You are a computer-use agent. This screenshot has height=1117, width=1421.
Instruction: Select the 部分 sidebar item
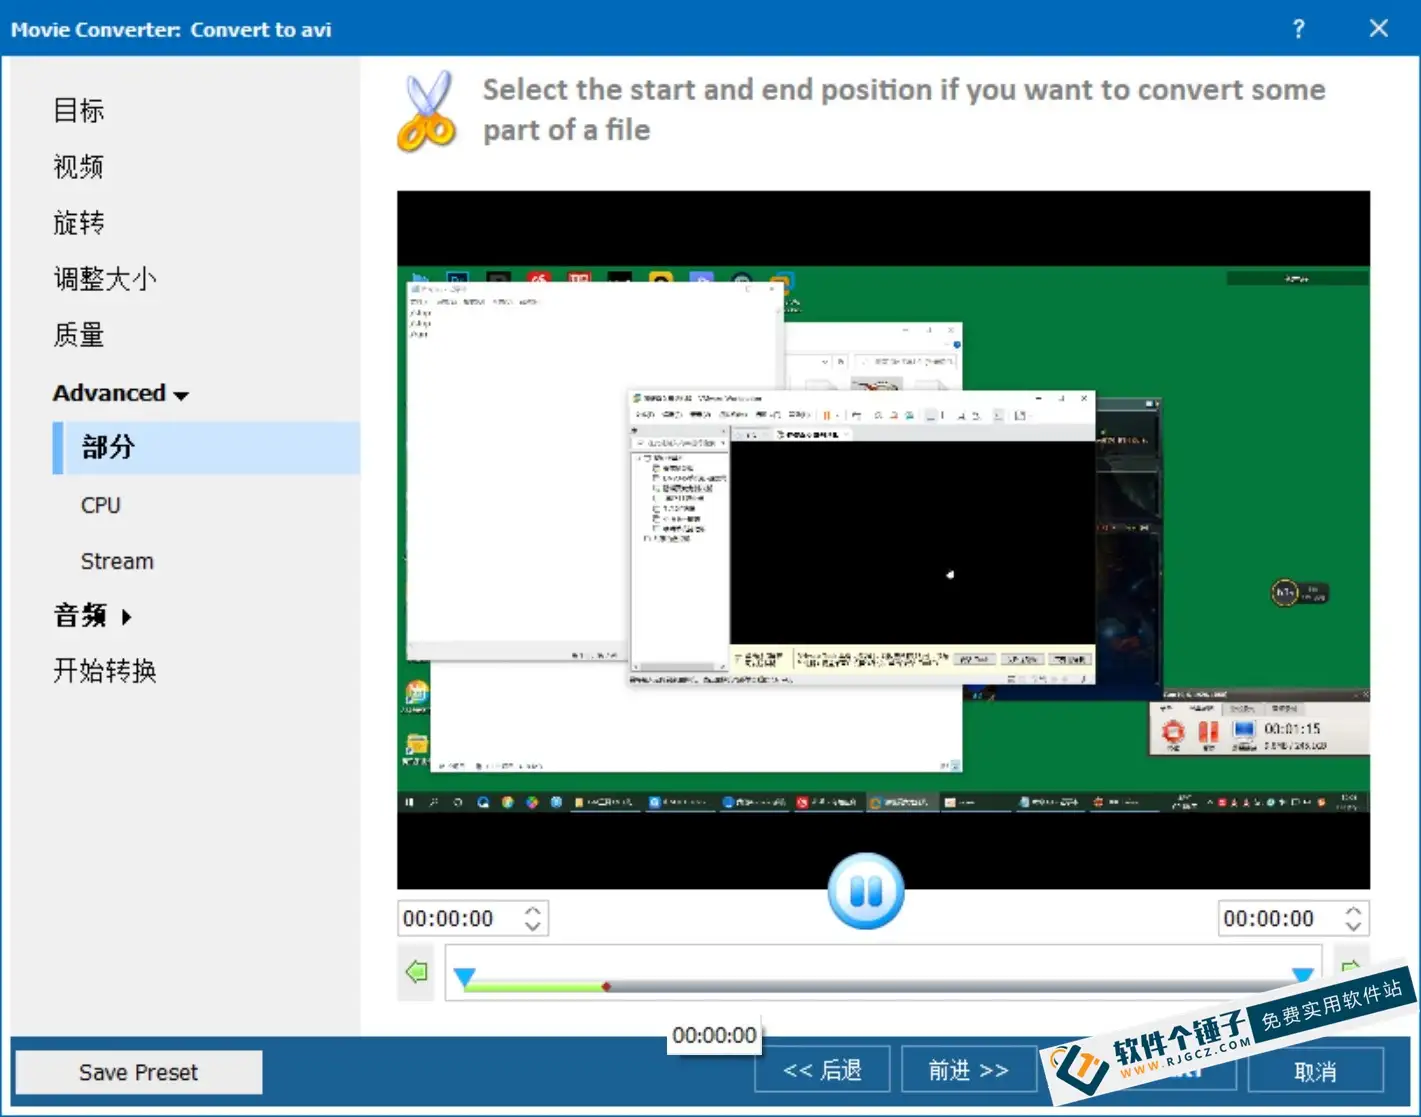pyautogui.click(x=206, y=447)
